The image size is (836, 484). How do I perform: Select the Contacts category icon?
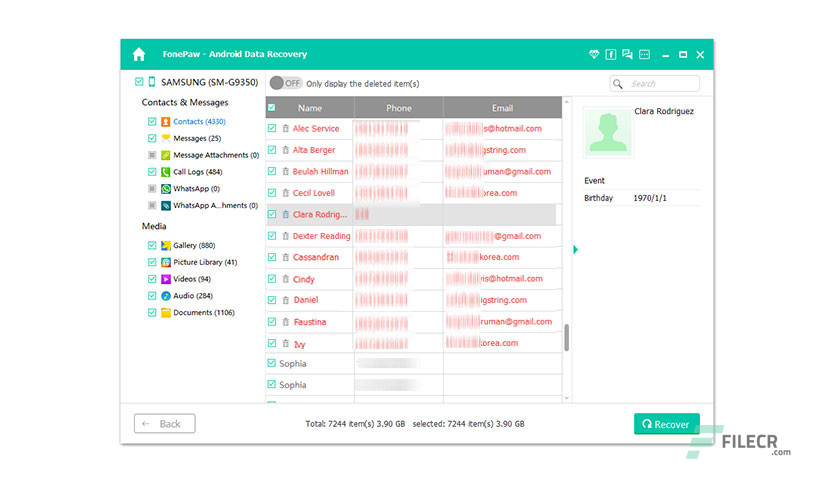click(x=166, y=122)
